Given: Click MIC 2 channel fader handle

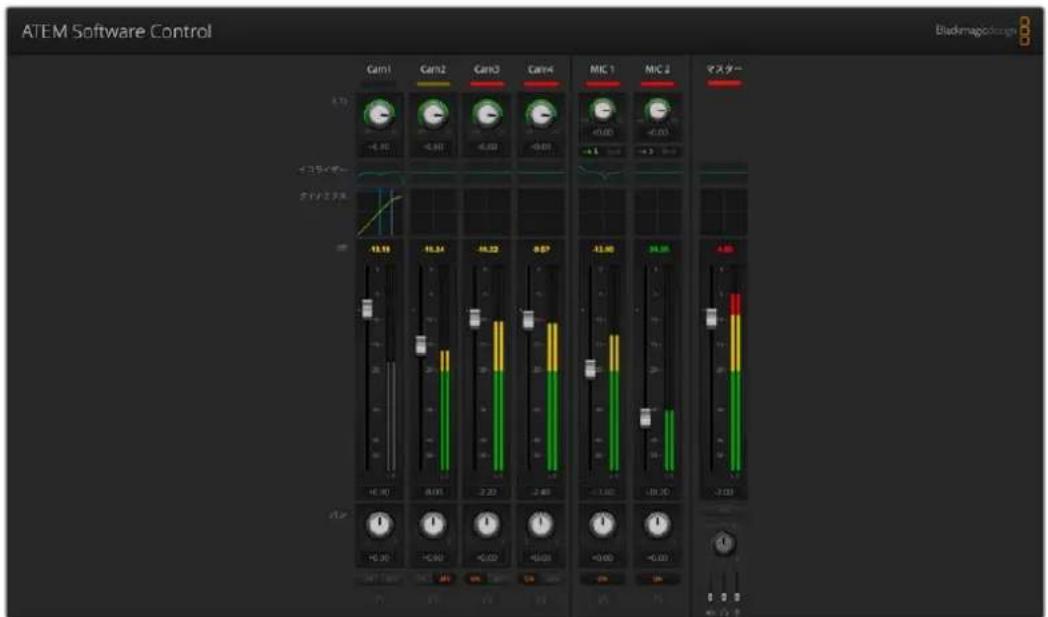Looking at the screenshot, I should coord(645,417).
